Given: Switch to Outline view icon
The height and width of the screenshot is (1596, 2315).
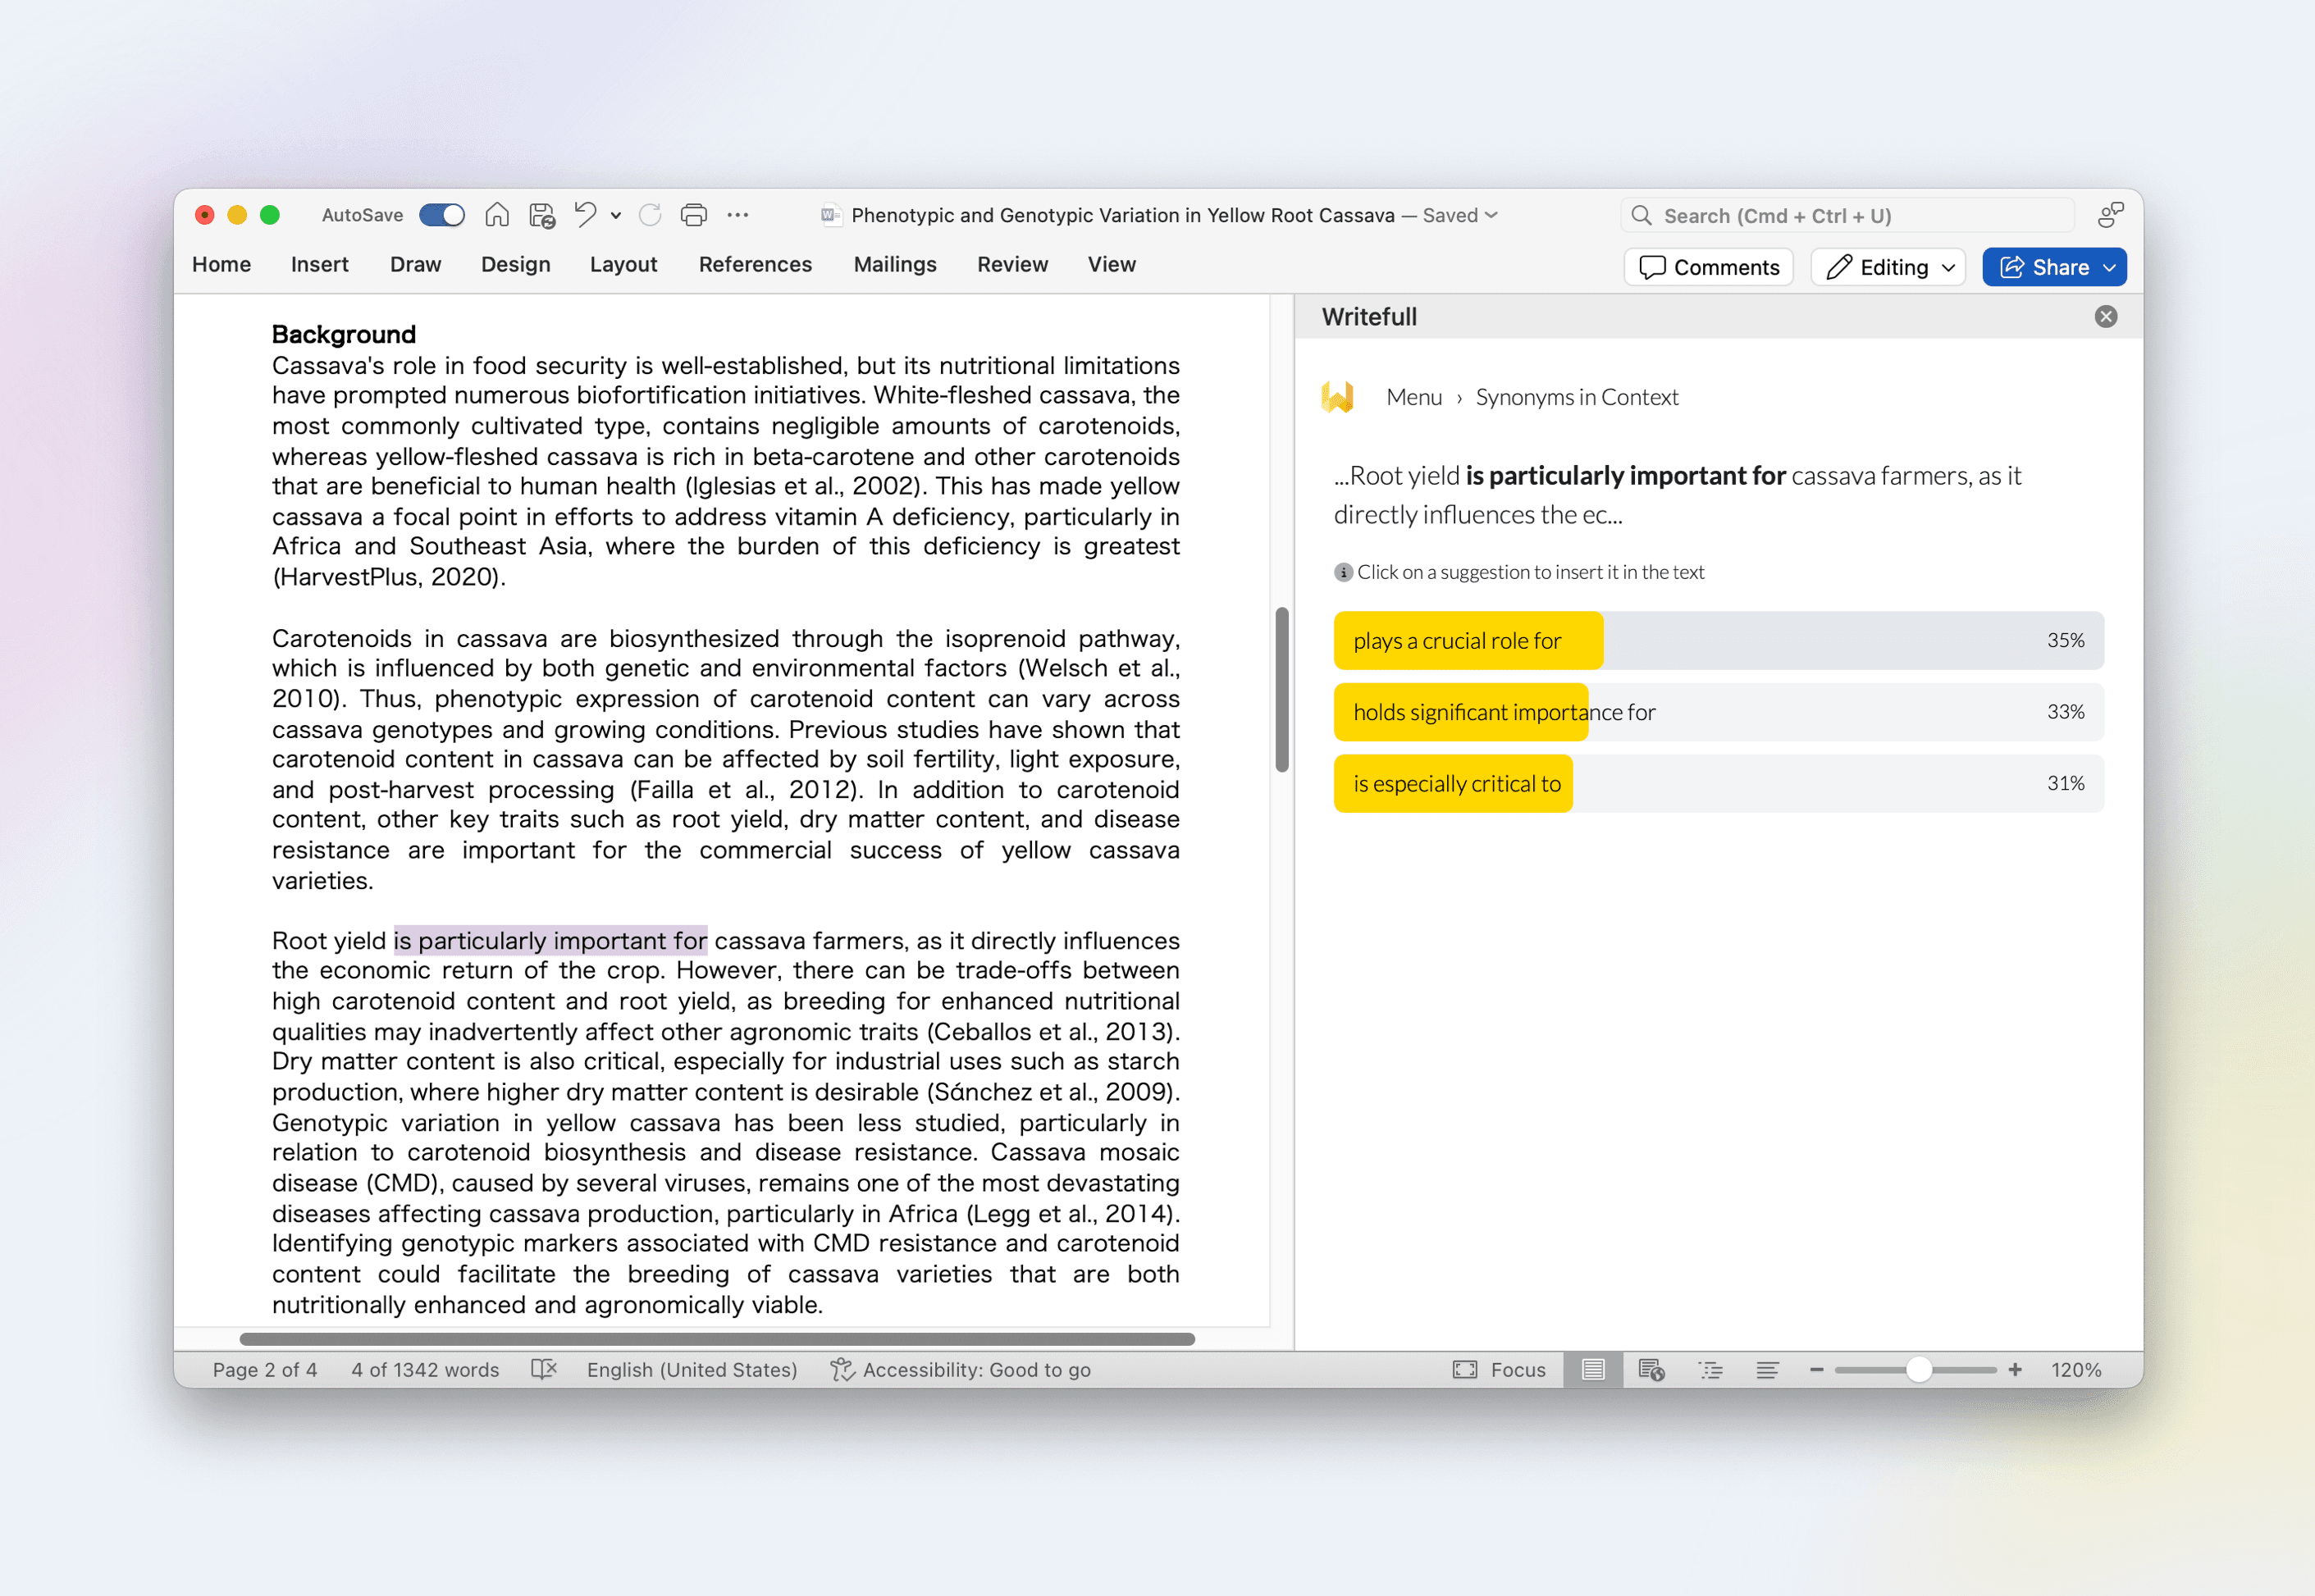Looking at the screenshot, I should [x=1710, y=1369].
